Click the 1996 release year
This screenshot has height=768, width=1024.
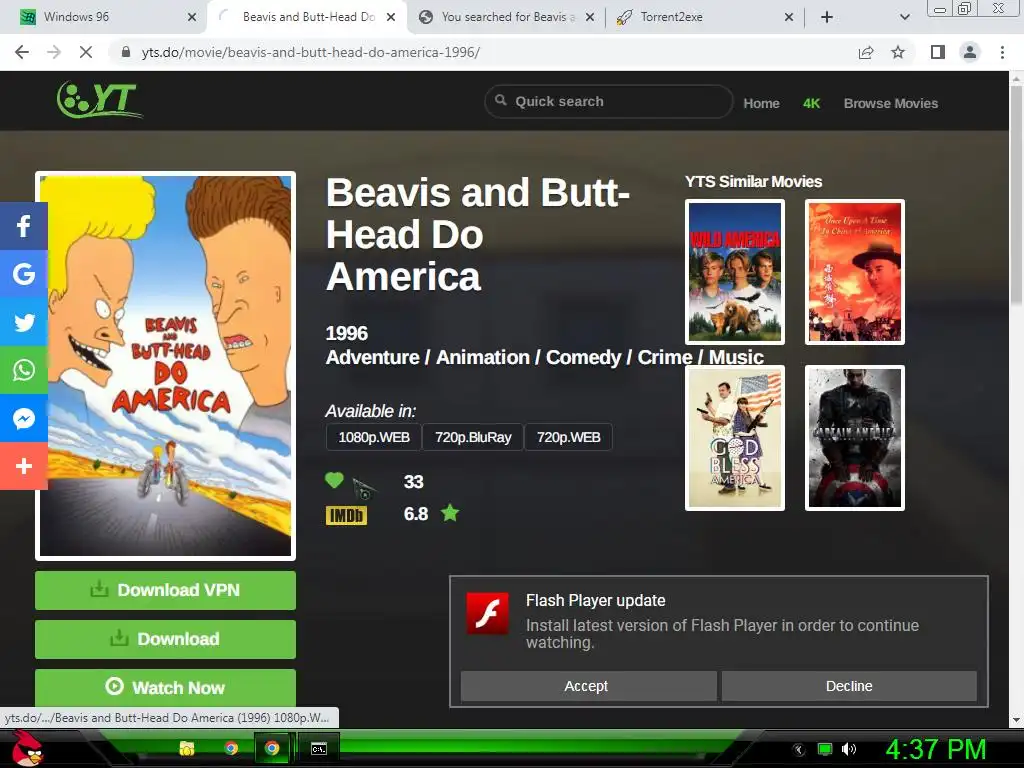click(x=347, y=333)
